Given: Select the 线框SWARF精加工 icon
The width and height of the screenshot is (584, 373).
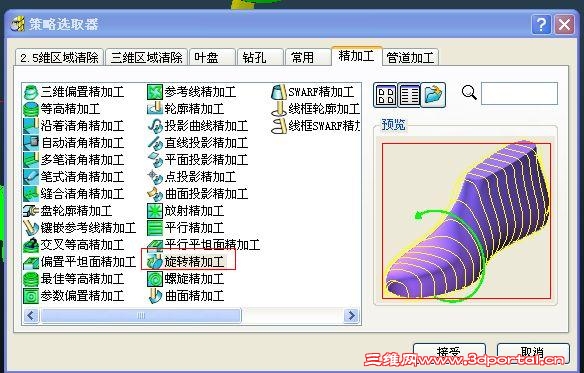Looking at the screenshot, I should tap(279, 126).
